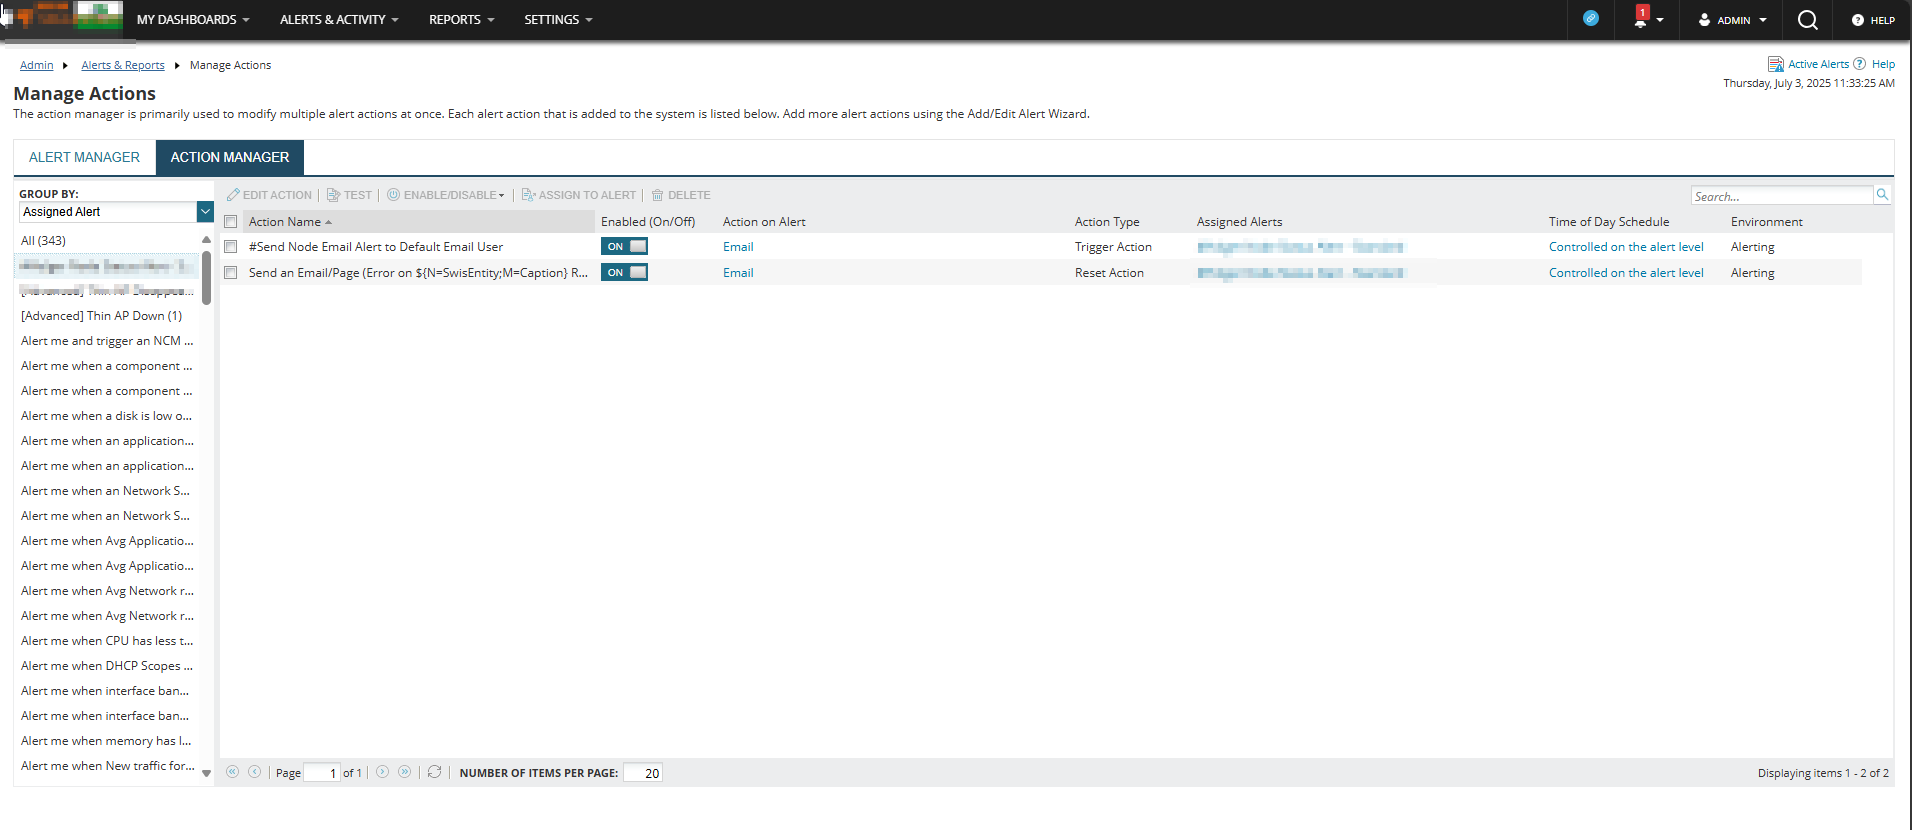Viewport: 1912px width, 830px height.
Task: Check the #Send Node Email Alert row checkbox
Action: (x=231, y=247)
